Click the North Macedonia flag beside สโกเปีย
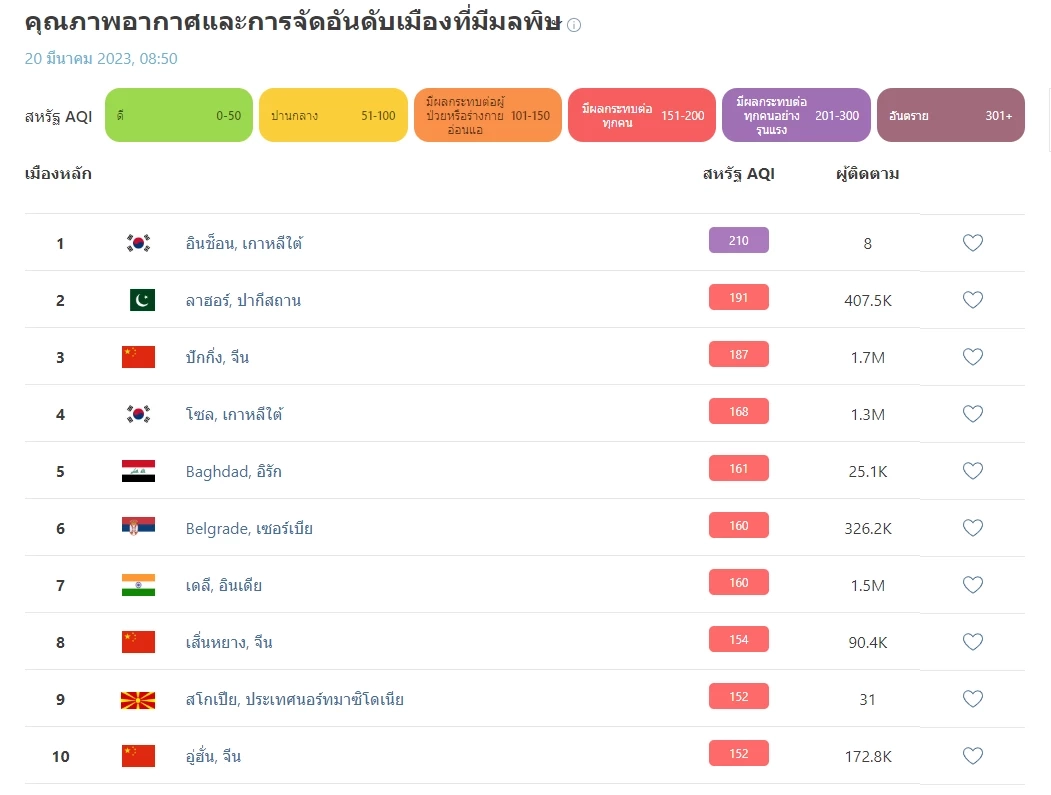The height and width of the screenshot is (795, 1051). [x=137, y=700]
